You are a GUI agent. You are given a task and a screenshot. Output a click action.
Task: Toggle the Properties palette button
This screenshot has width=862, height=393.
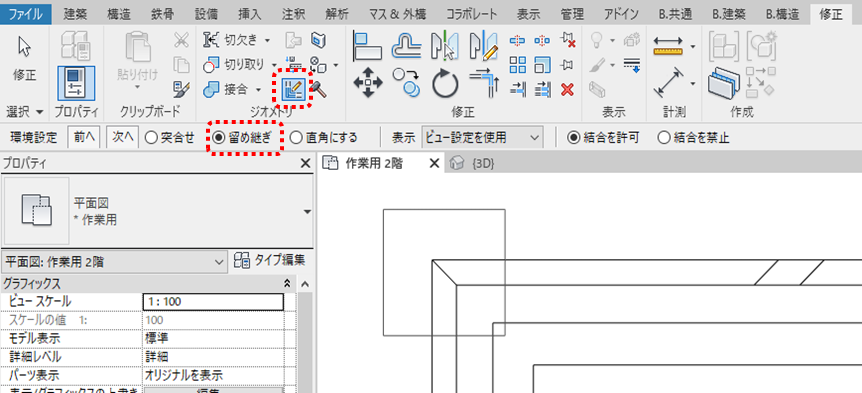76,84
